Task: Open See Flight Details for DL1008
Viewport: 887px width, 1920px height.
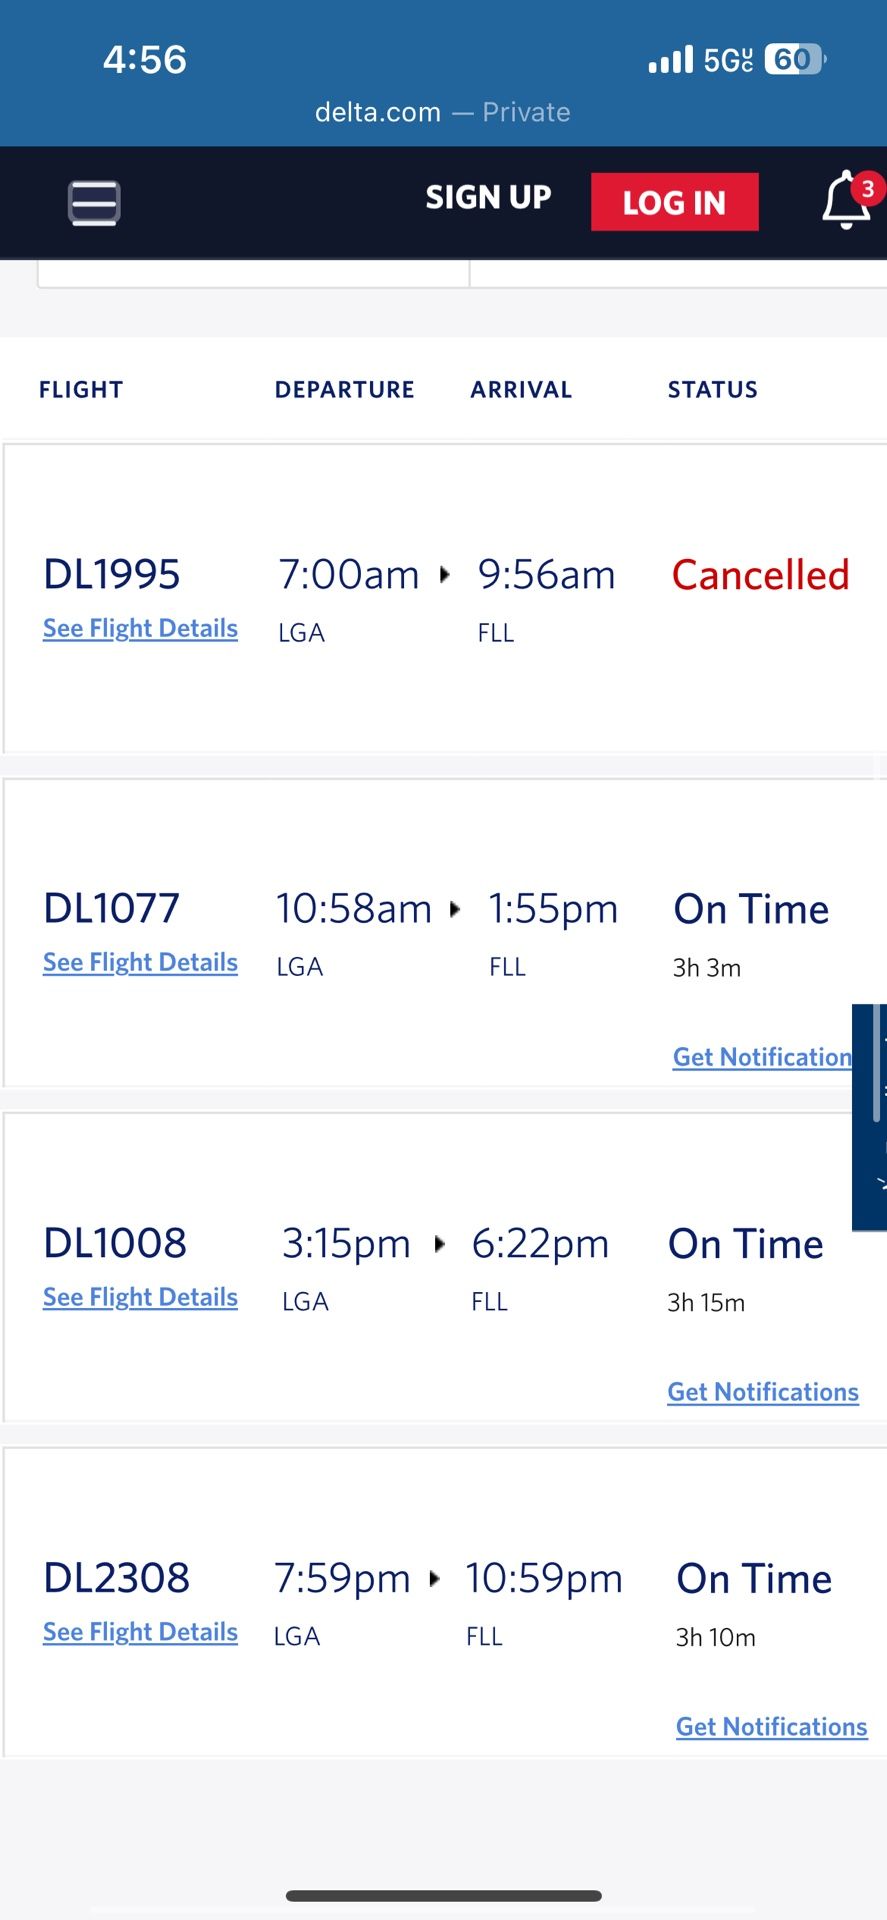Action: tap(140, 1298)
